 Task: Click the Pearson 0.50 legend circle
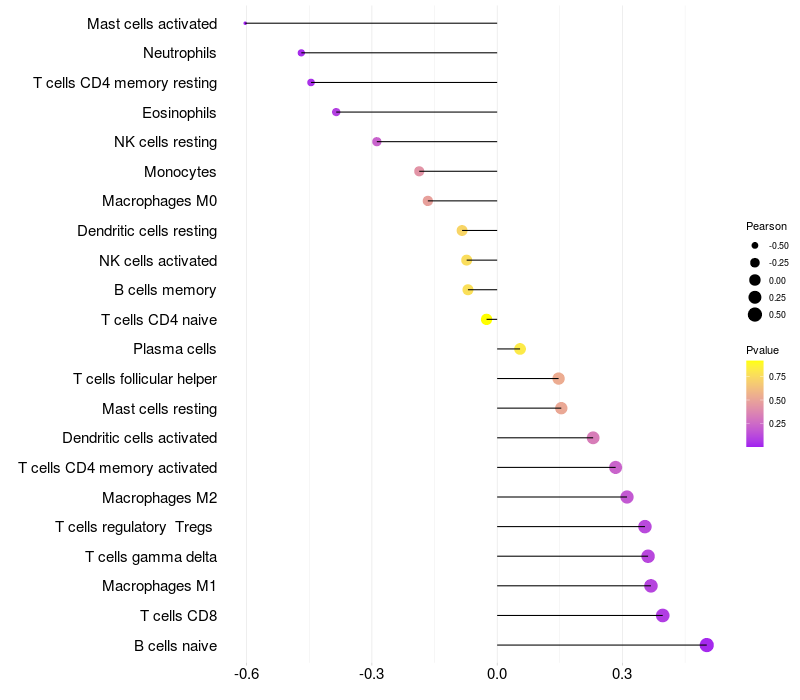[x=755, y=315]
